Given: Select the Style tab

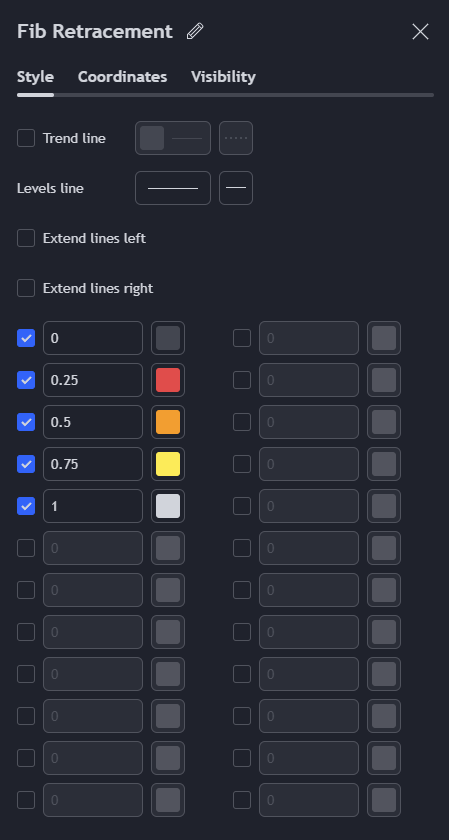Looking at the screenshot, I should pos(35,77).
